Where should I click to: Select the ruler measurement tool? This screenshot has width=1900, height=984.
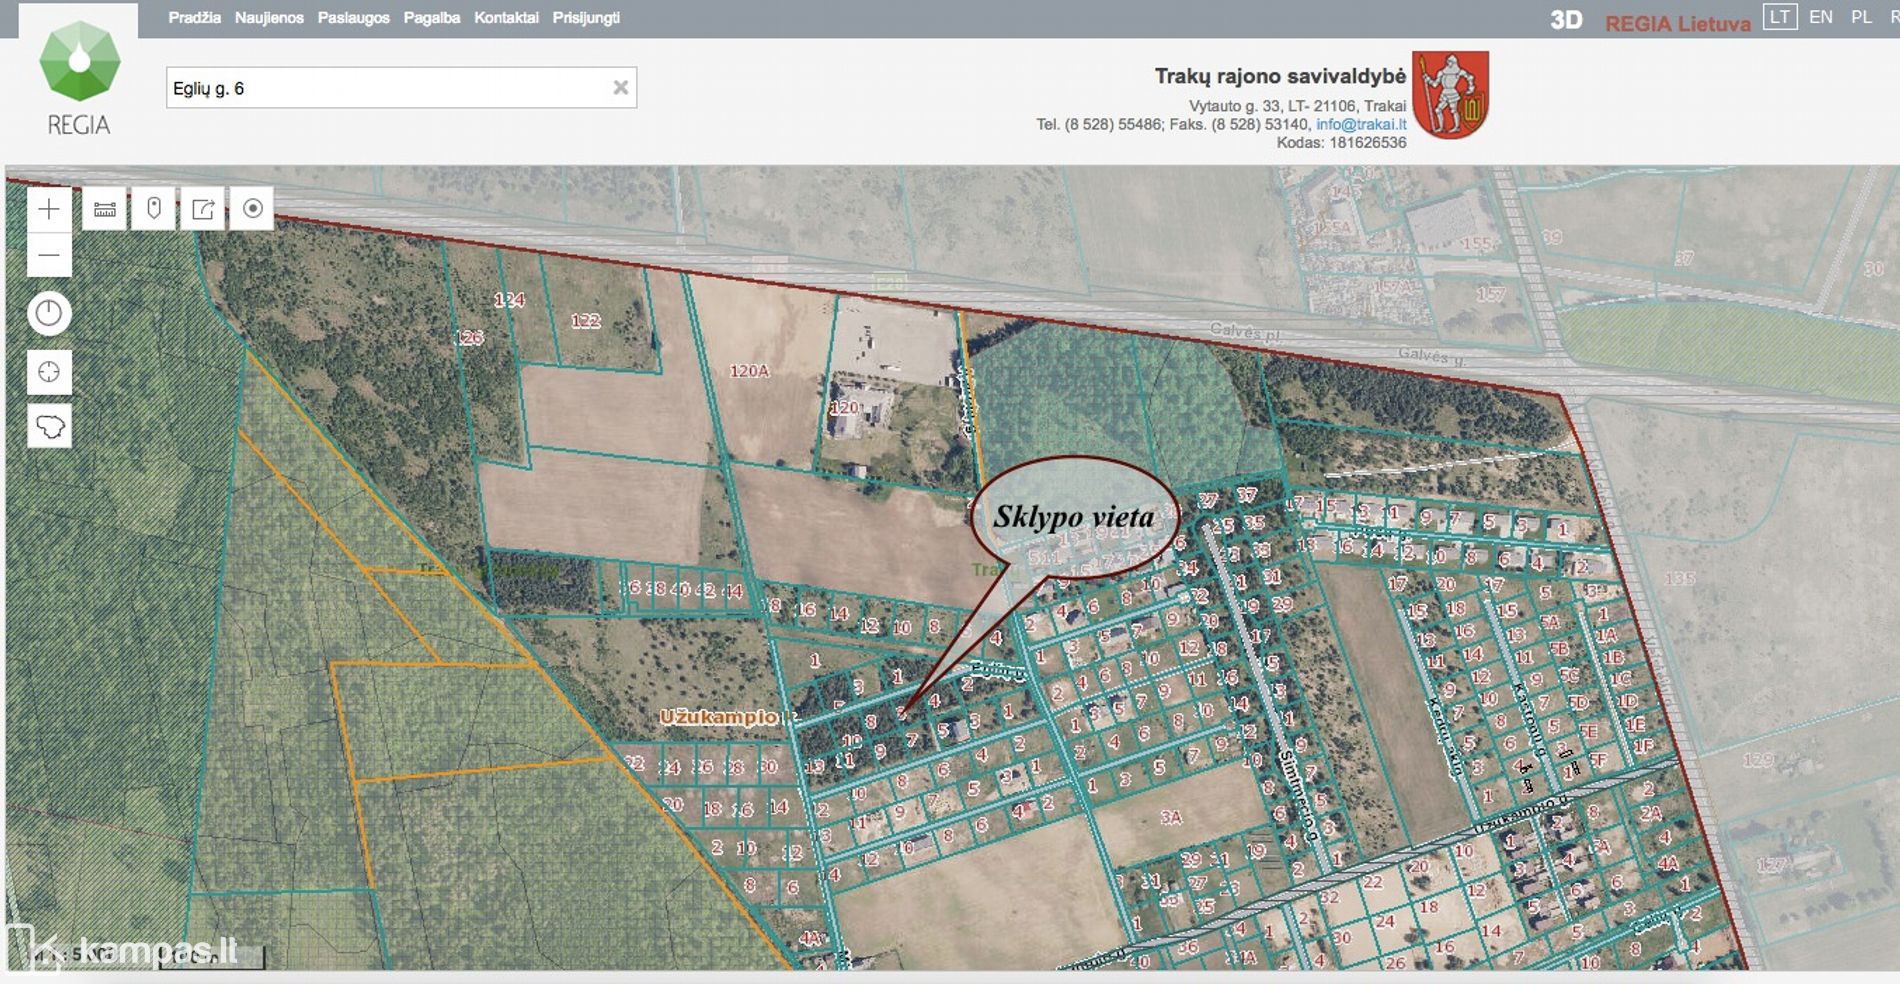coord(104,209)
